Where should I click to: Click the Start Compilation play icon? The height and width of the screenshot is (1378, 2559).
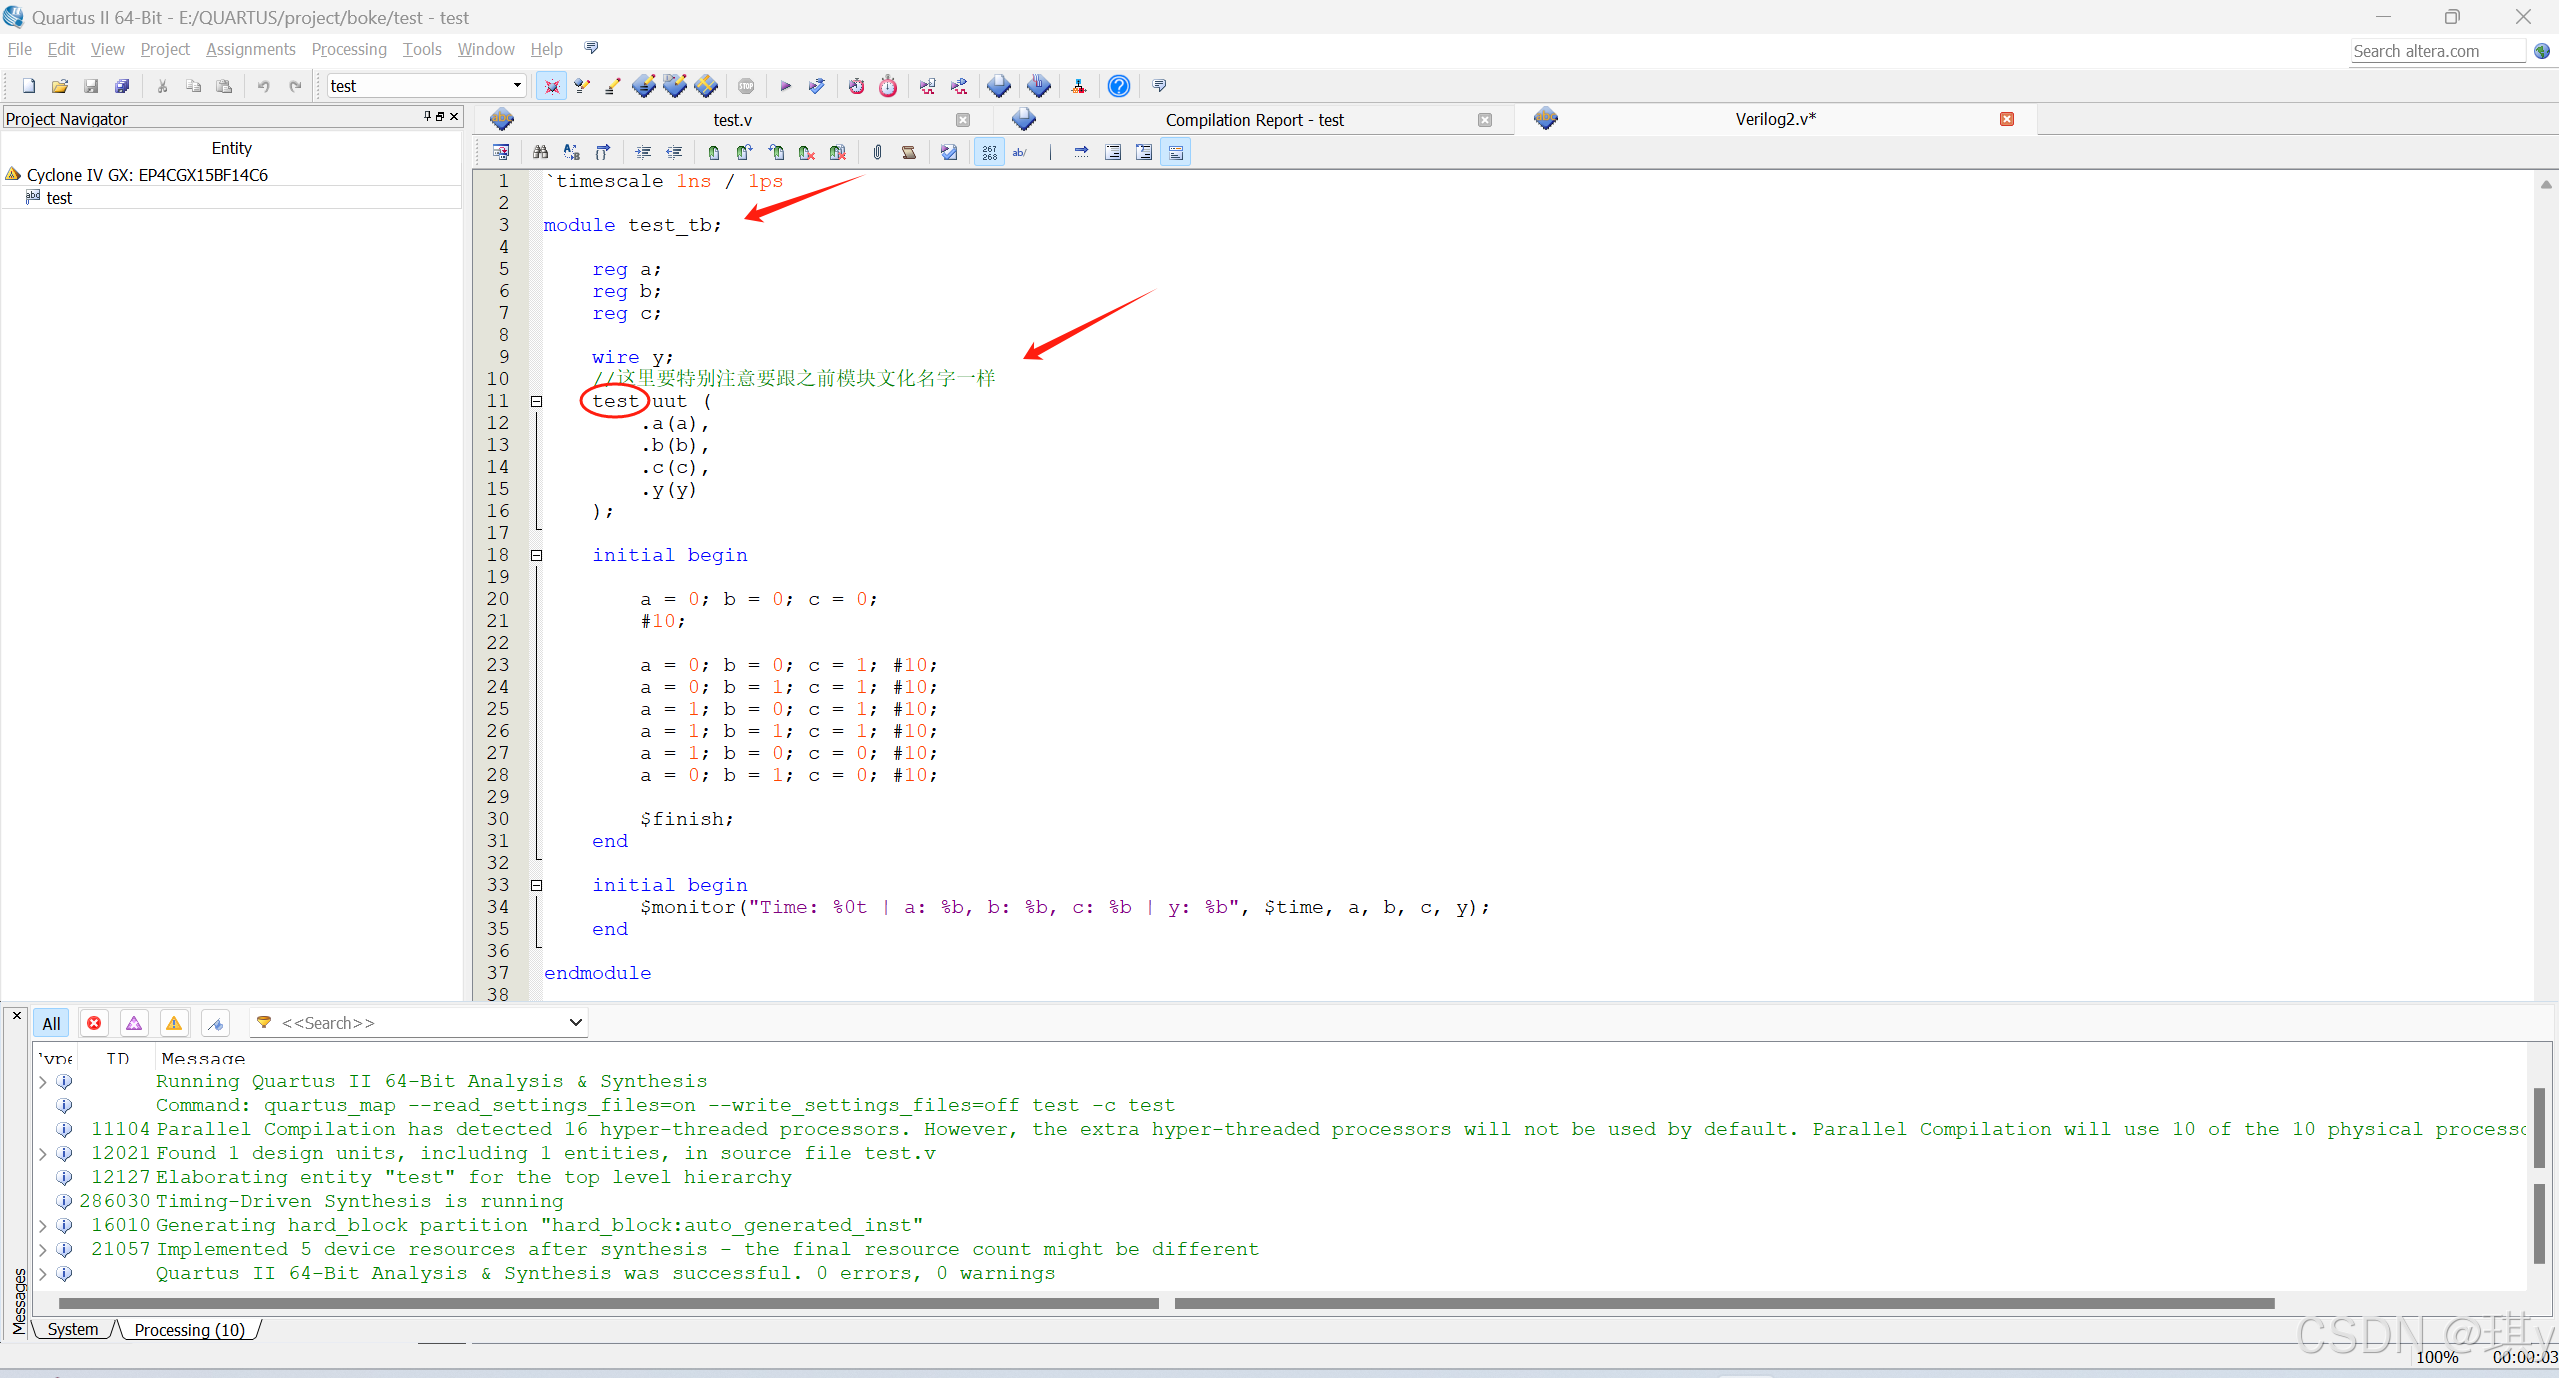[x=785, y=86]
